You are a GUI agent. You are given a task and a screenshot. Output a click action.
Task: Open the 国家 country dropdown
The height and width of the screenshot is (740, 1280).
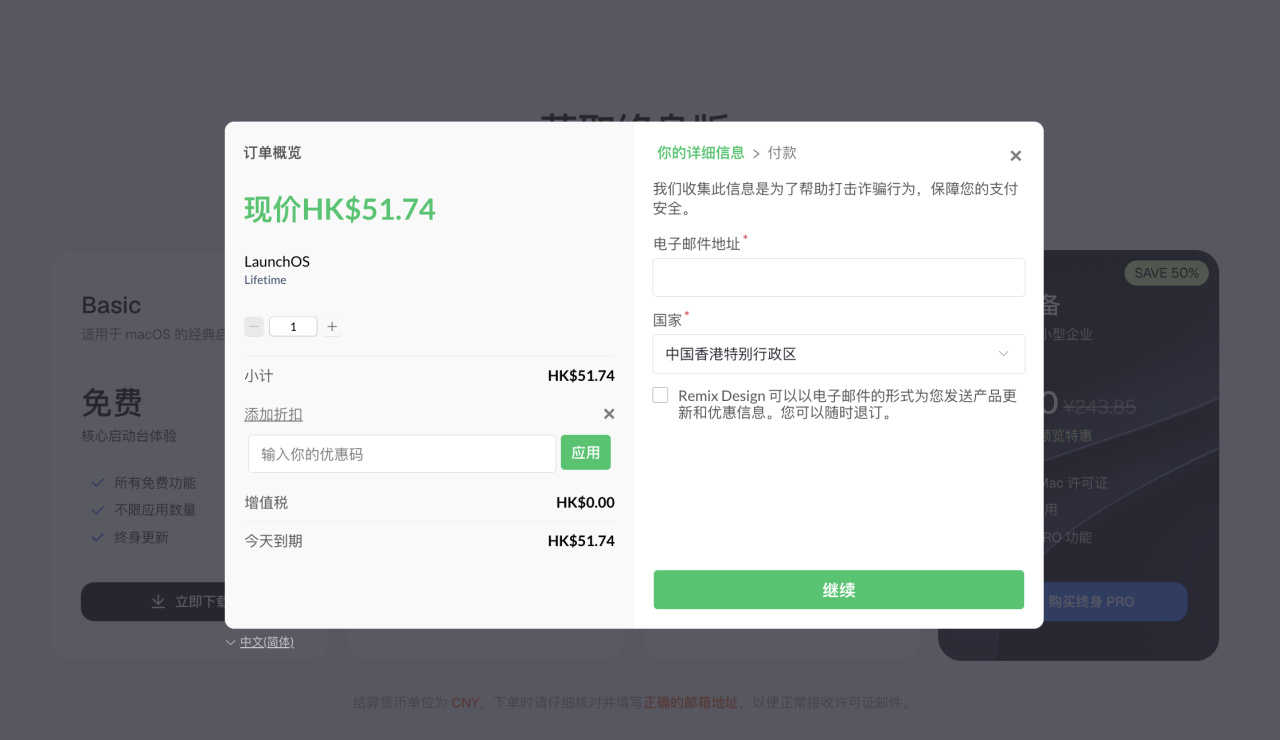click(x=839, y=354)
